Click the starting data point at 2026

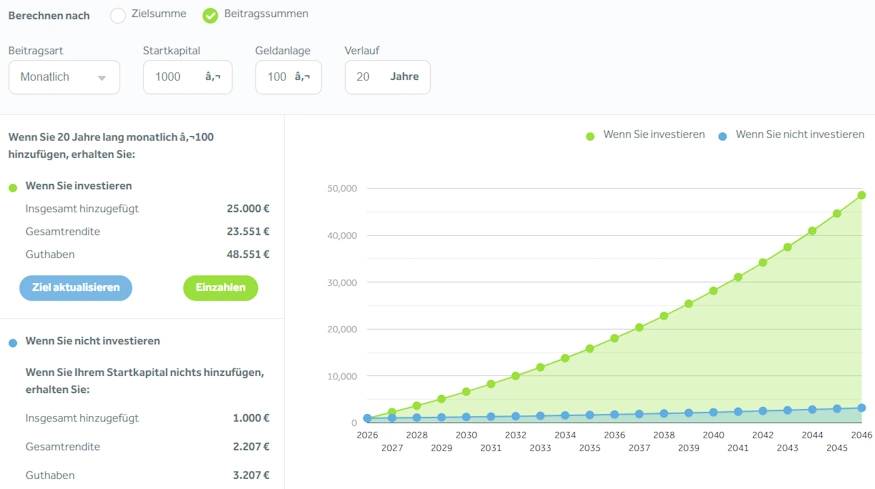(x=367, y=418)
